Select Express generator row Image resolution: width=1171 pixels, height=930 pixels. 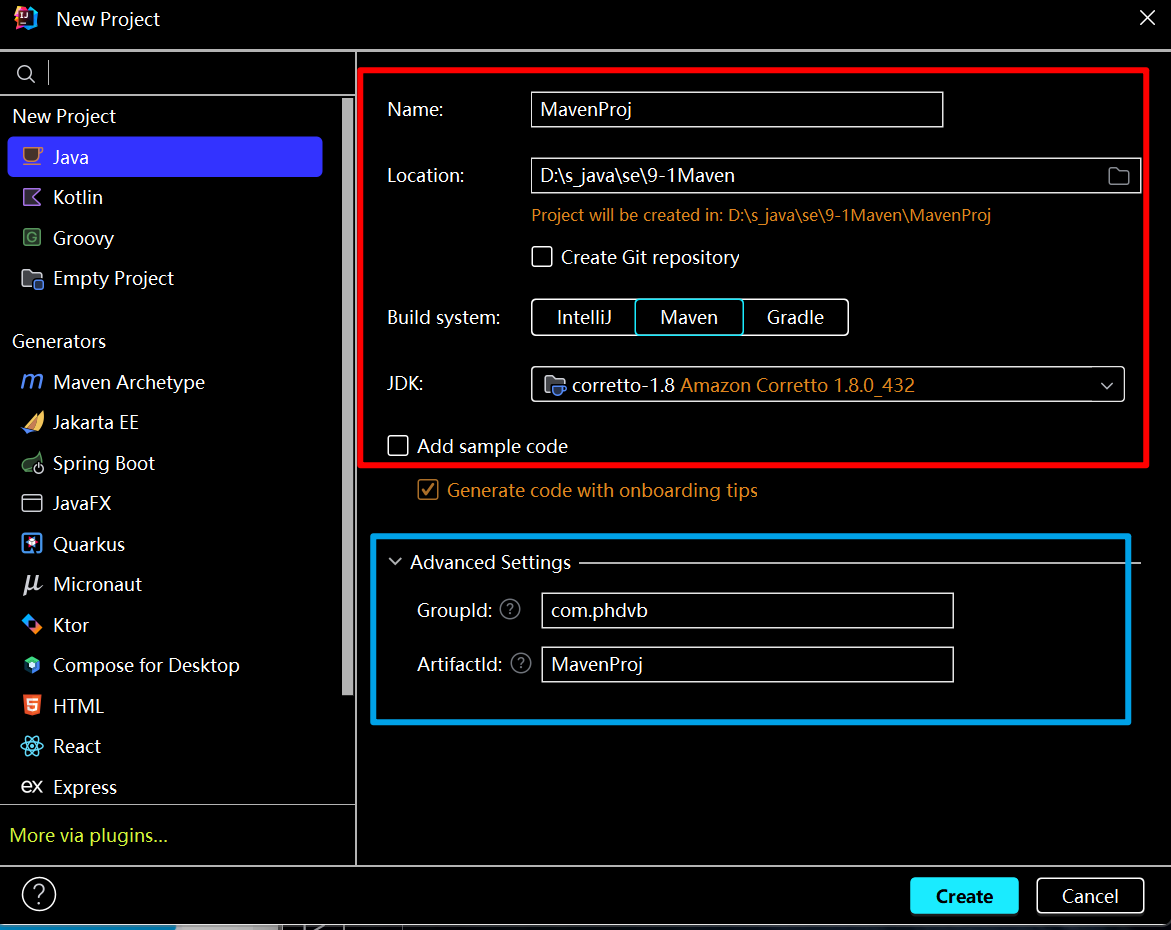(165, 787)
